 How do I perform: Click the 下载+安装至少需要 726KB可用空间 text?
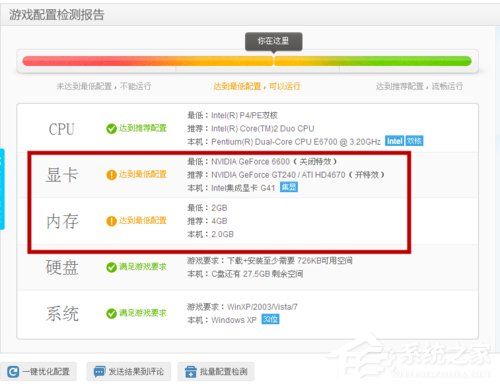pyautogui.click(x=290, y=261)
